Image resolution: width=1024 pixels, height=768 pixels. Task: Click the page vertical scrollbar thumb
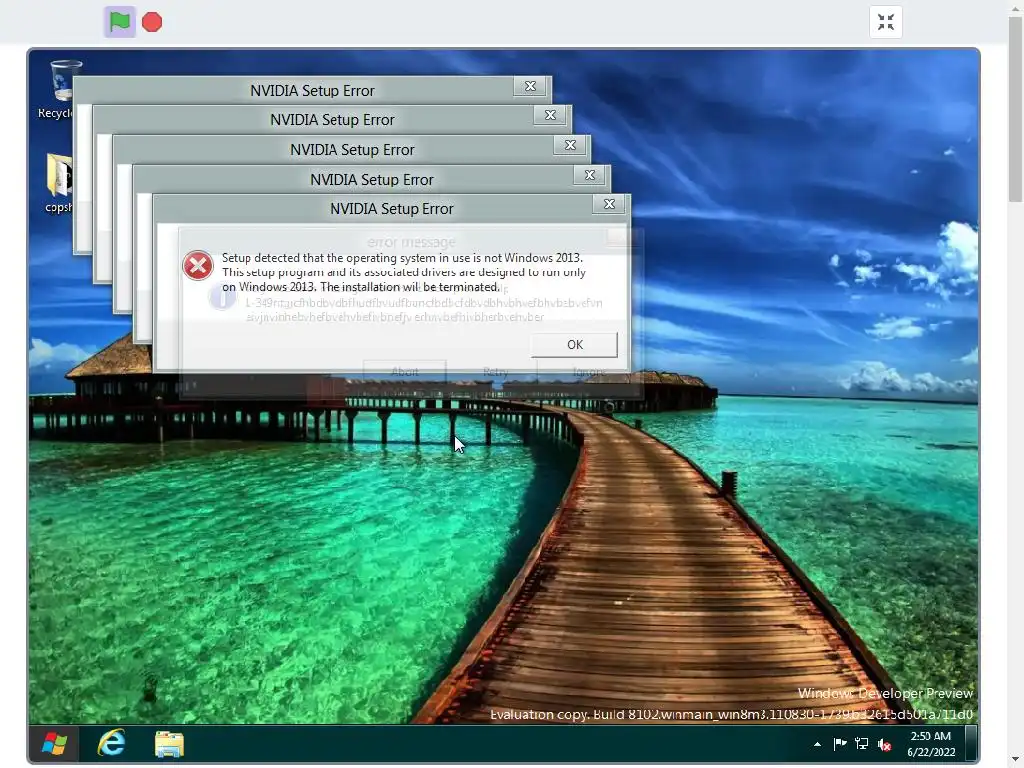(1016, 110)
